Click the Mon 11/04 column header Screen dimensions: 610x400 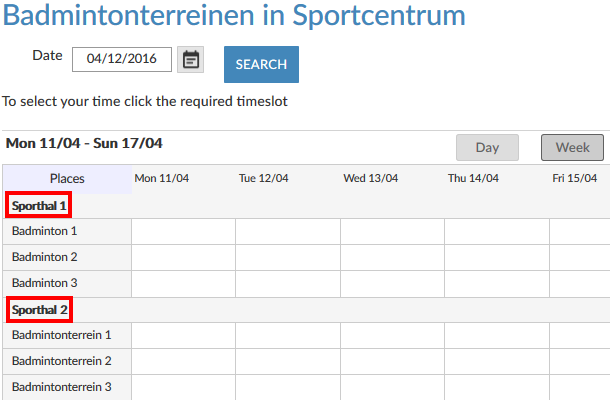click(x=162, y=179)
